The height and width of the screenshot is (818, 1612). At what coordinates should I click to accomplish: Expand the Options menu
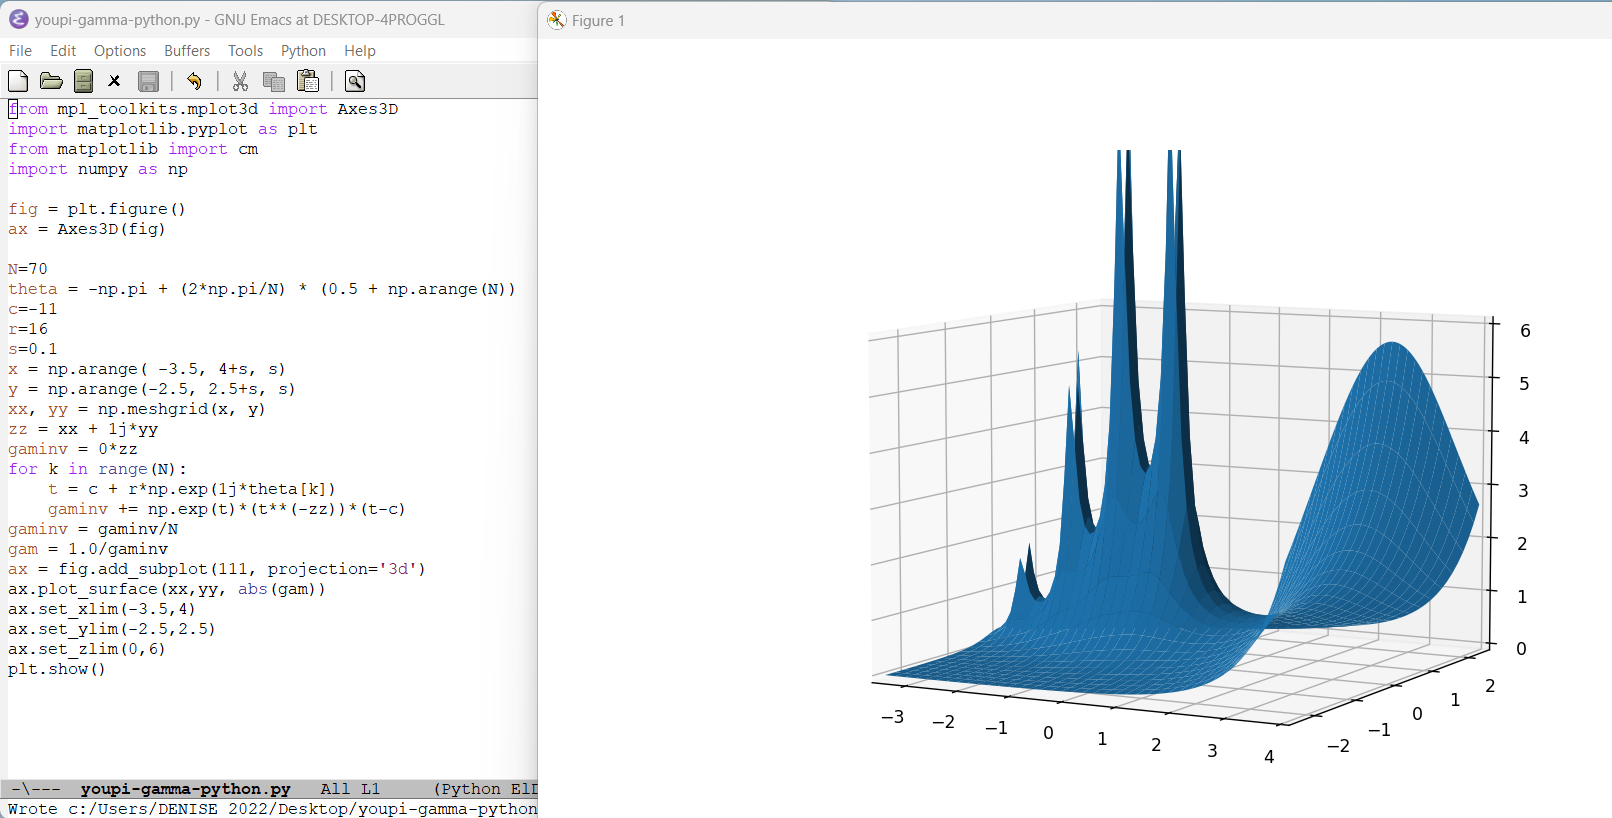click(x=120, y=51)
